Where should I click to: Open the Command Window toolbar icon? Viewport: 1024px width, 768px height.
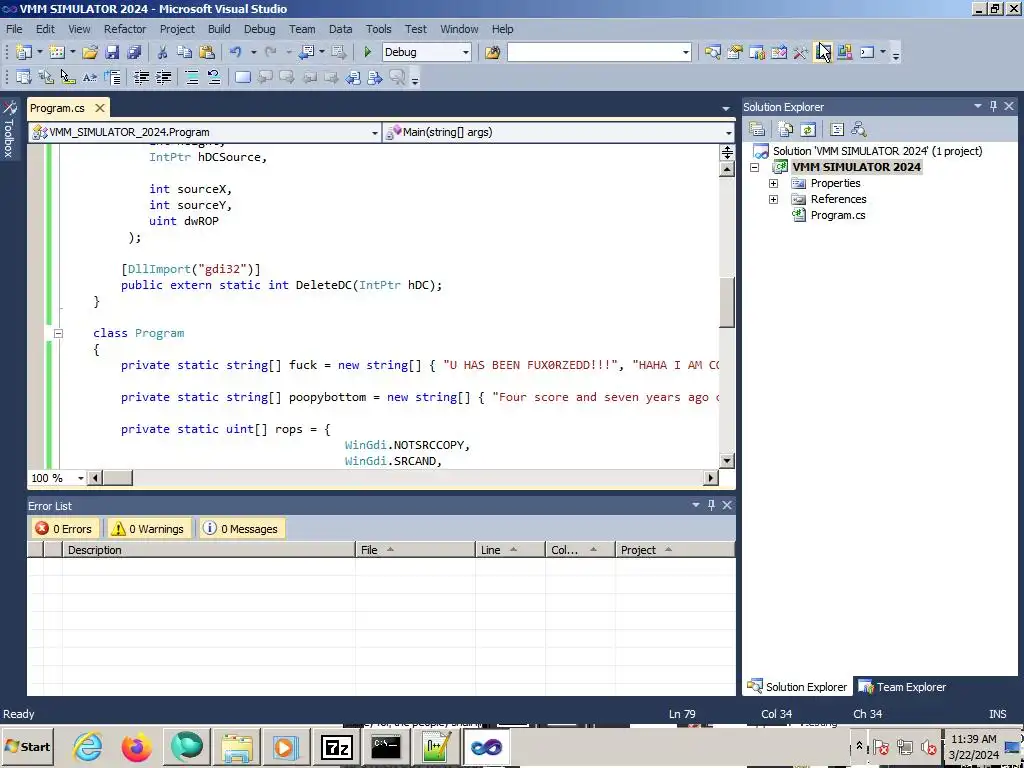coord(867,52)
